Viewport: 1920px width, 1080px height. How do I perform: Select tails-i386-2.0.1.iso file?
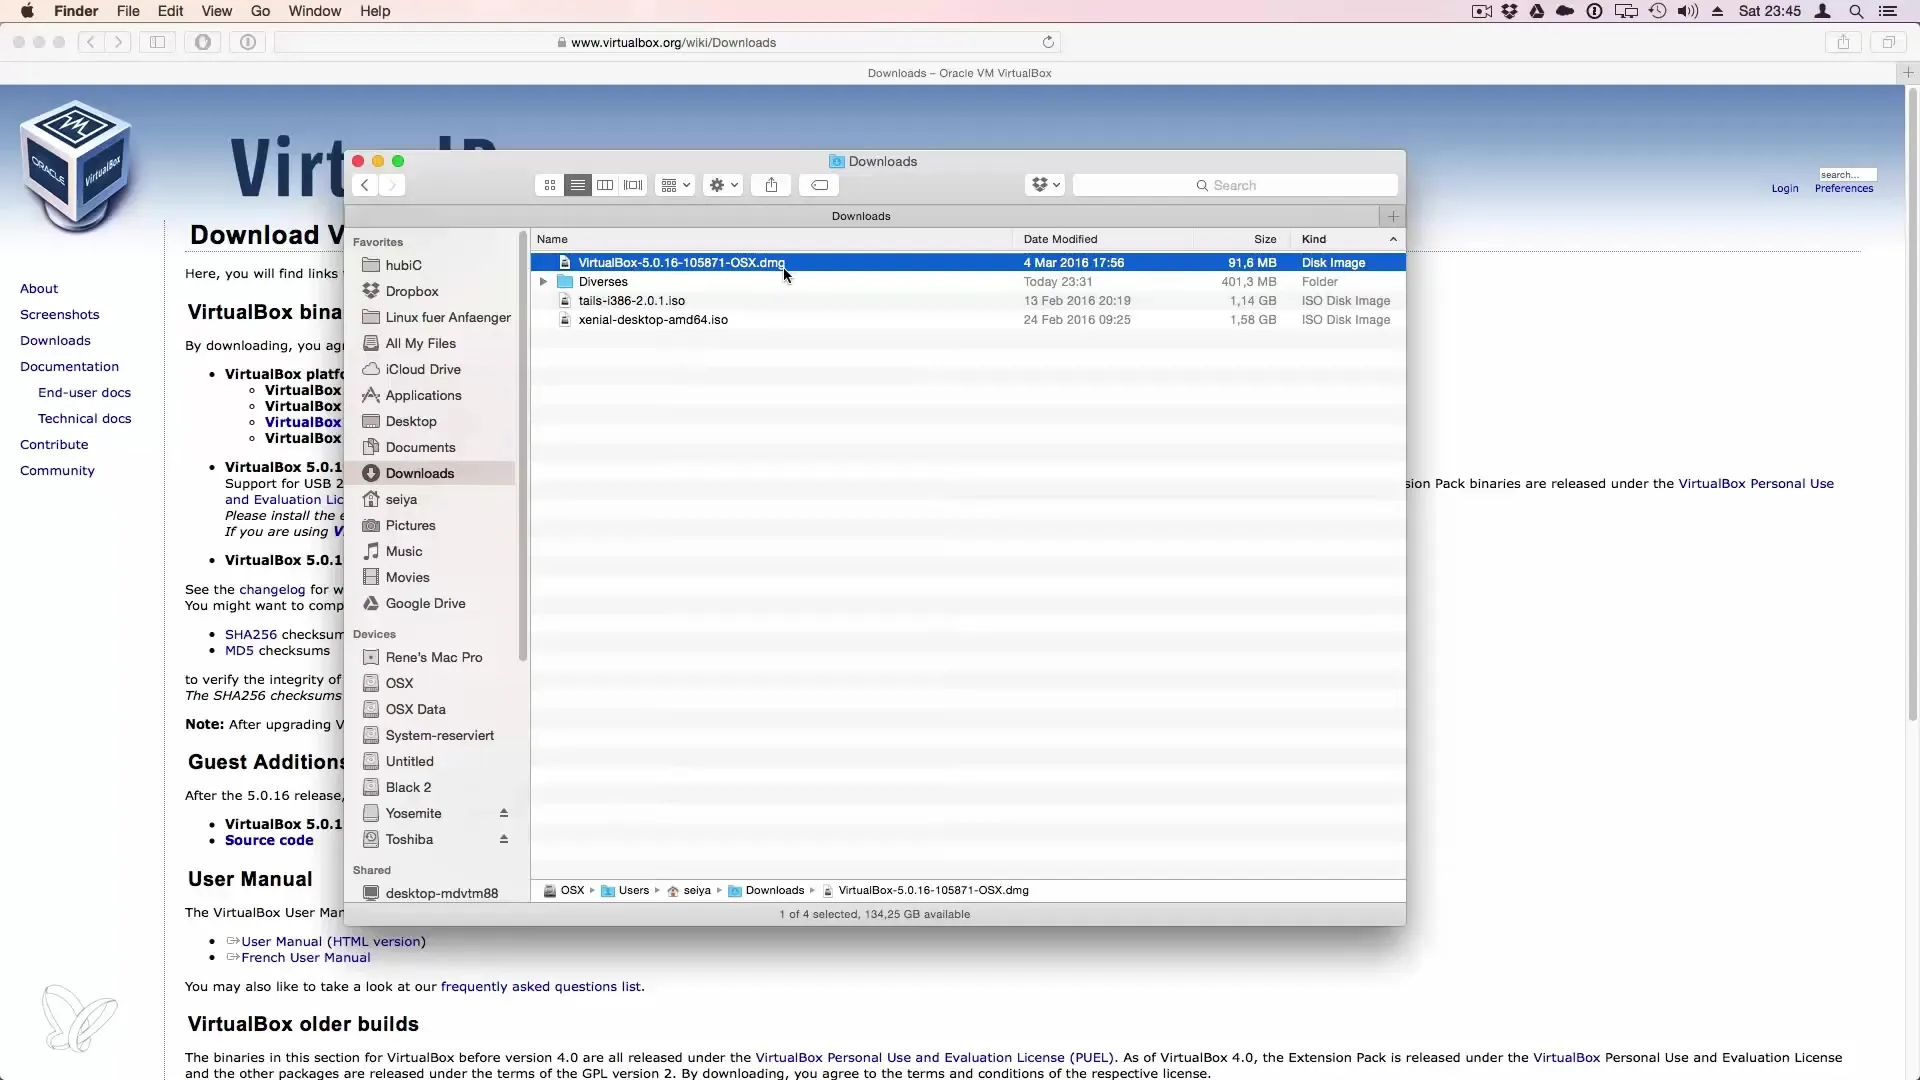click(x=968, y=301)
